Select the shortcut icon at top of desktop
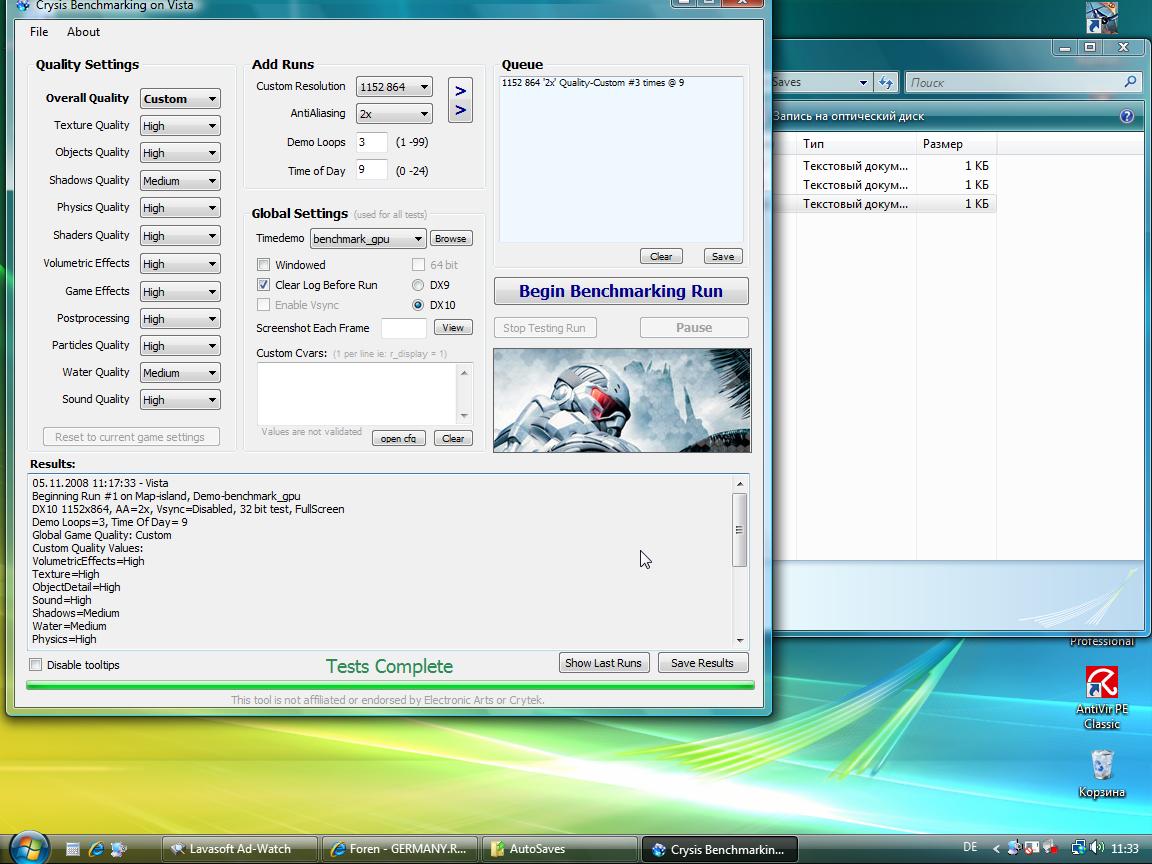The height and width of the screenshot is (864, 1152). [1101, 17]
